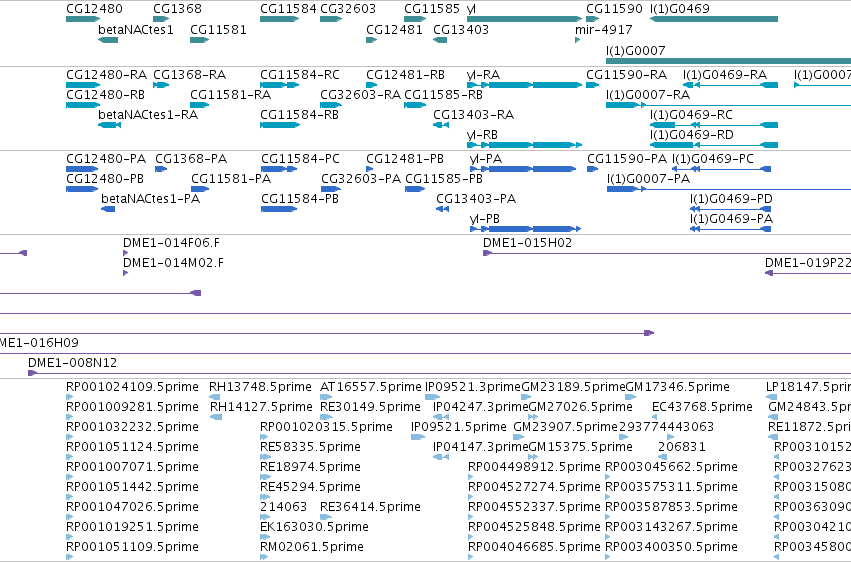
Task: Select the long yl gene bar
Action: click(x=524, y=19)
